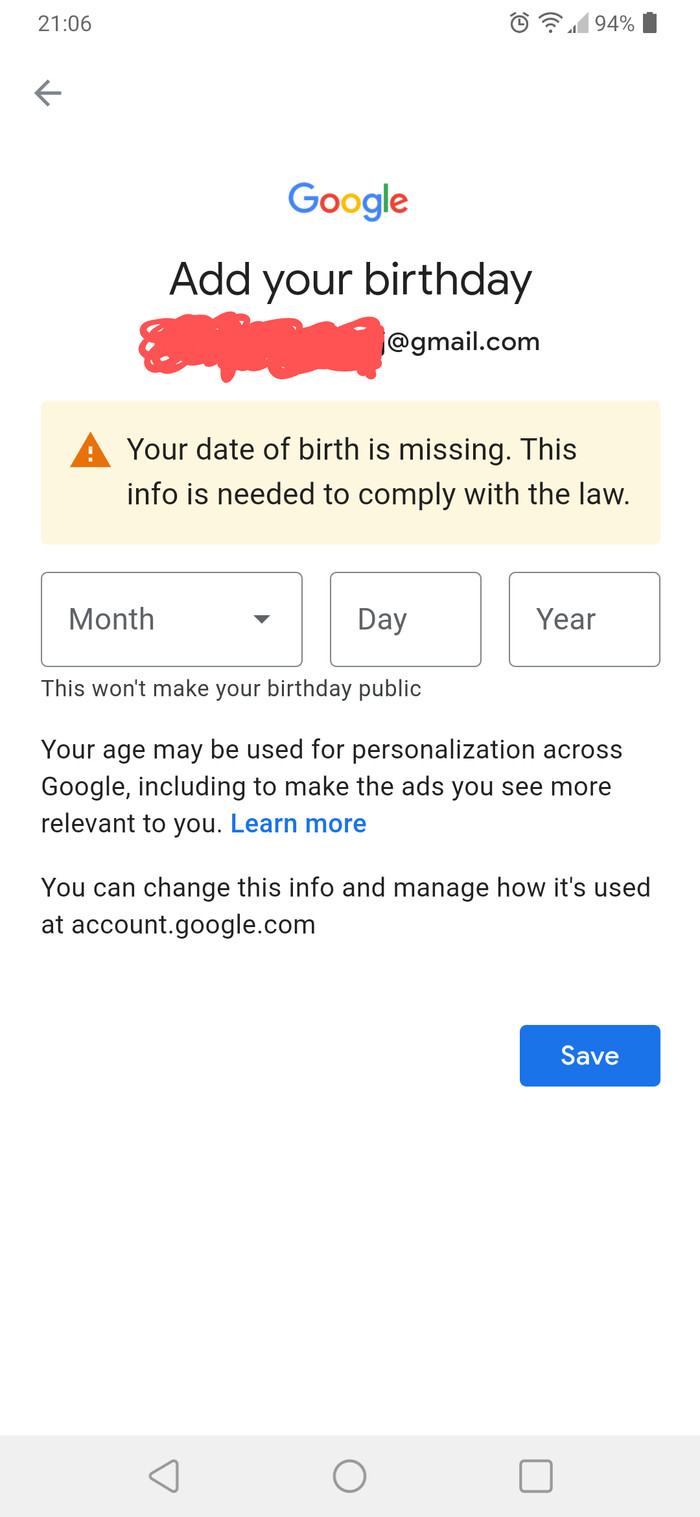Save the birthday information
This screenshot has height=1517, width=700.
click(589, 1055)
